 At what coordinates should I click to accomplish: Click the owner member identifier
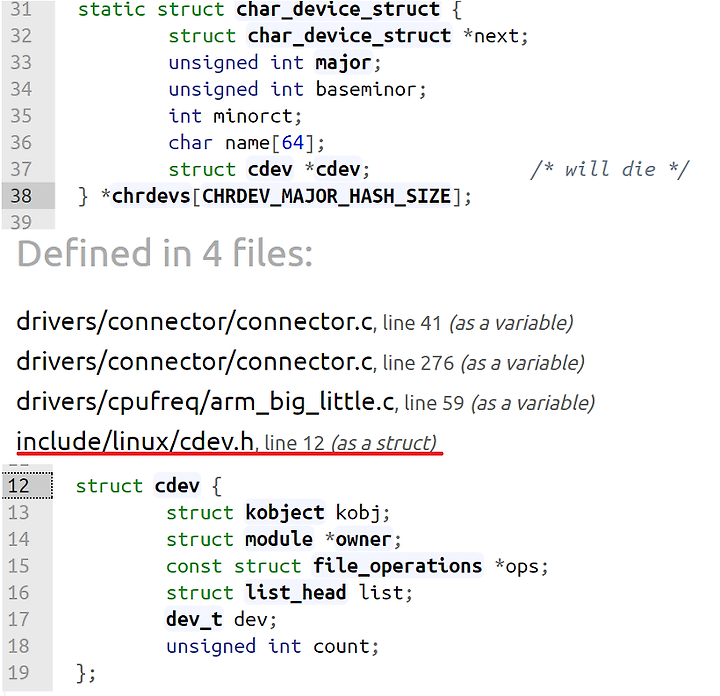[x=363, y=539]
